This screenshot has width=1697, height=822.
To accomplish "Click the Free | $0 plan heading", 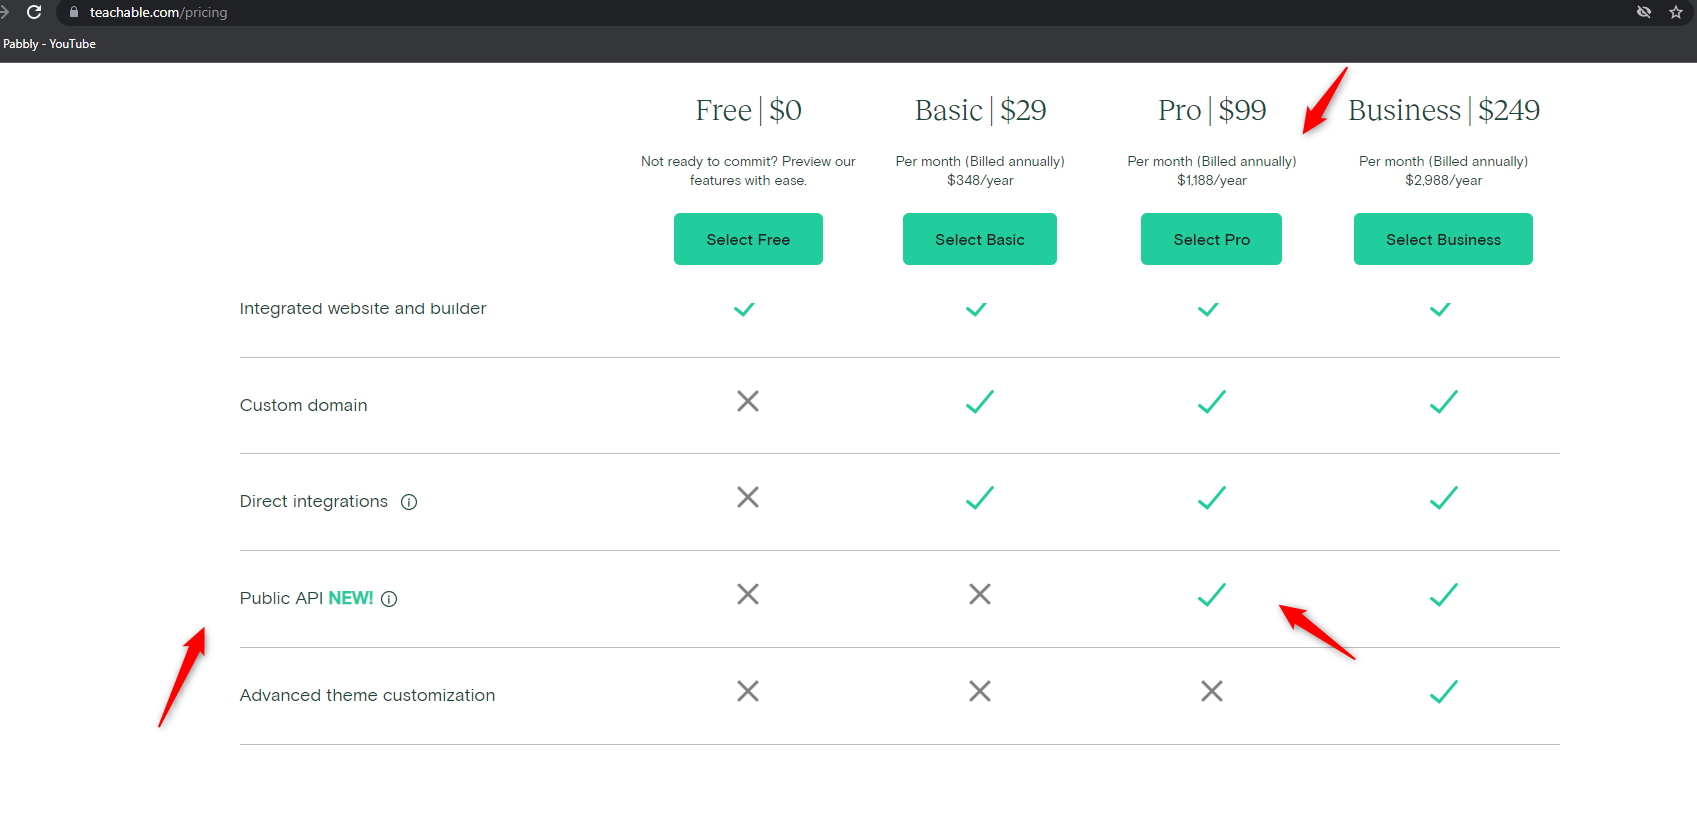I will [749, 110].
